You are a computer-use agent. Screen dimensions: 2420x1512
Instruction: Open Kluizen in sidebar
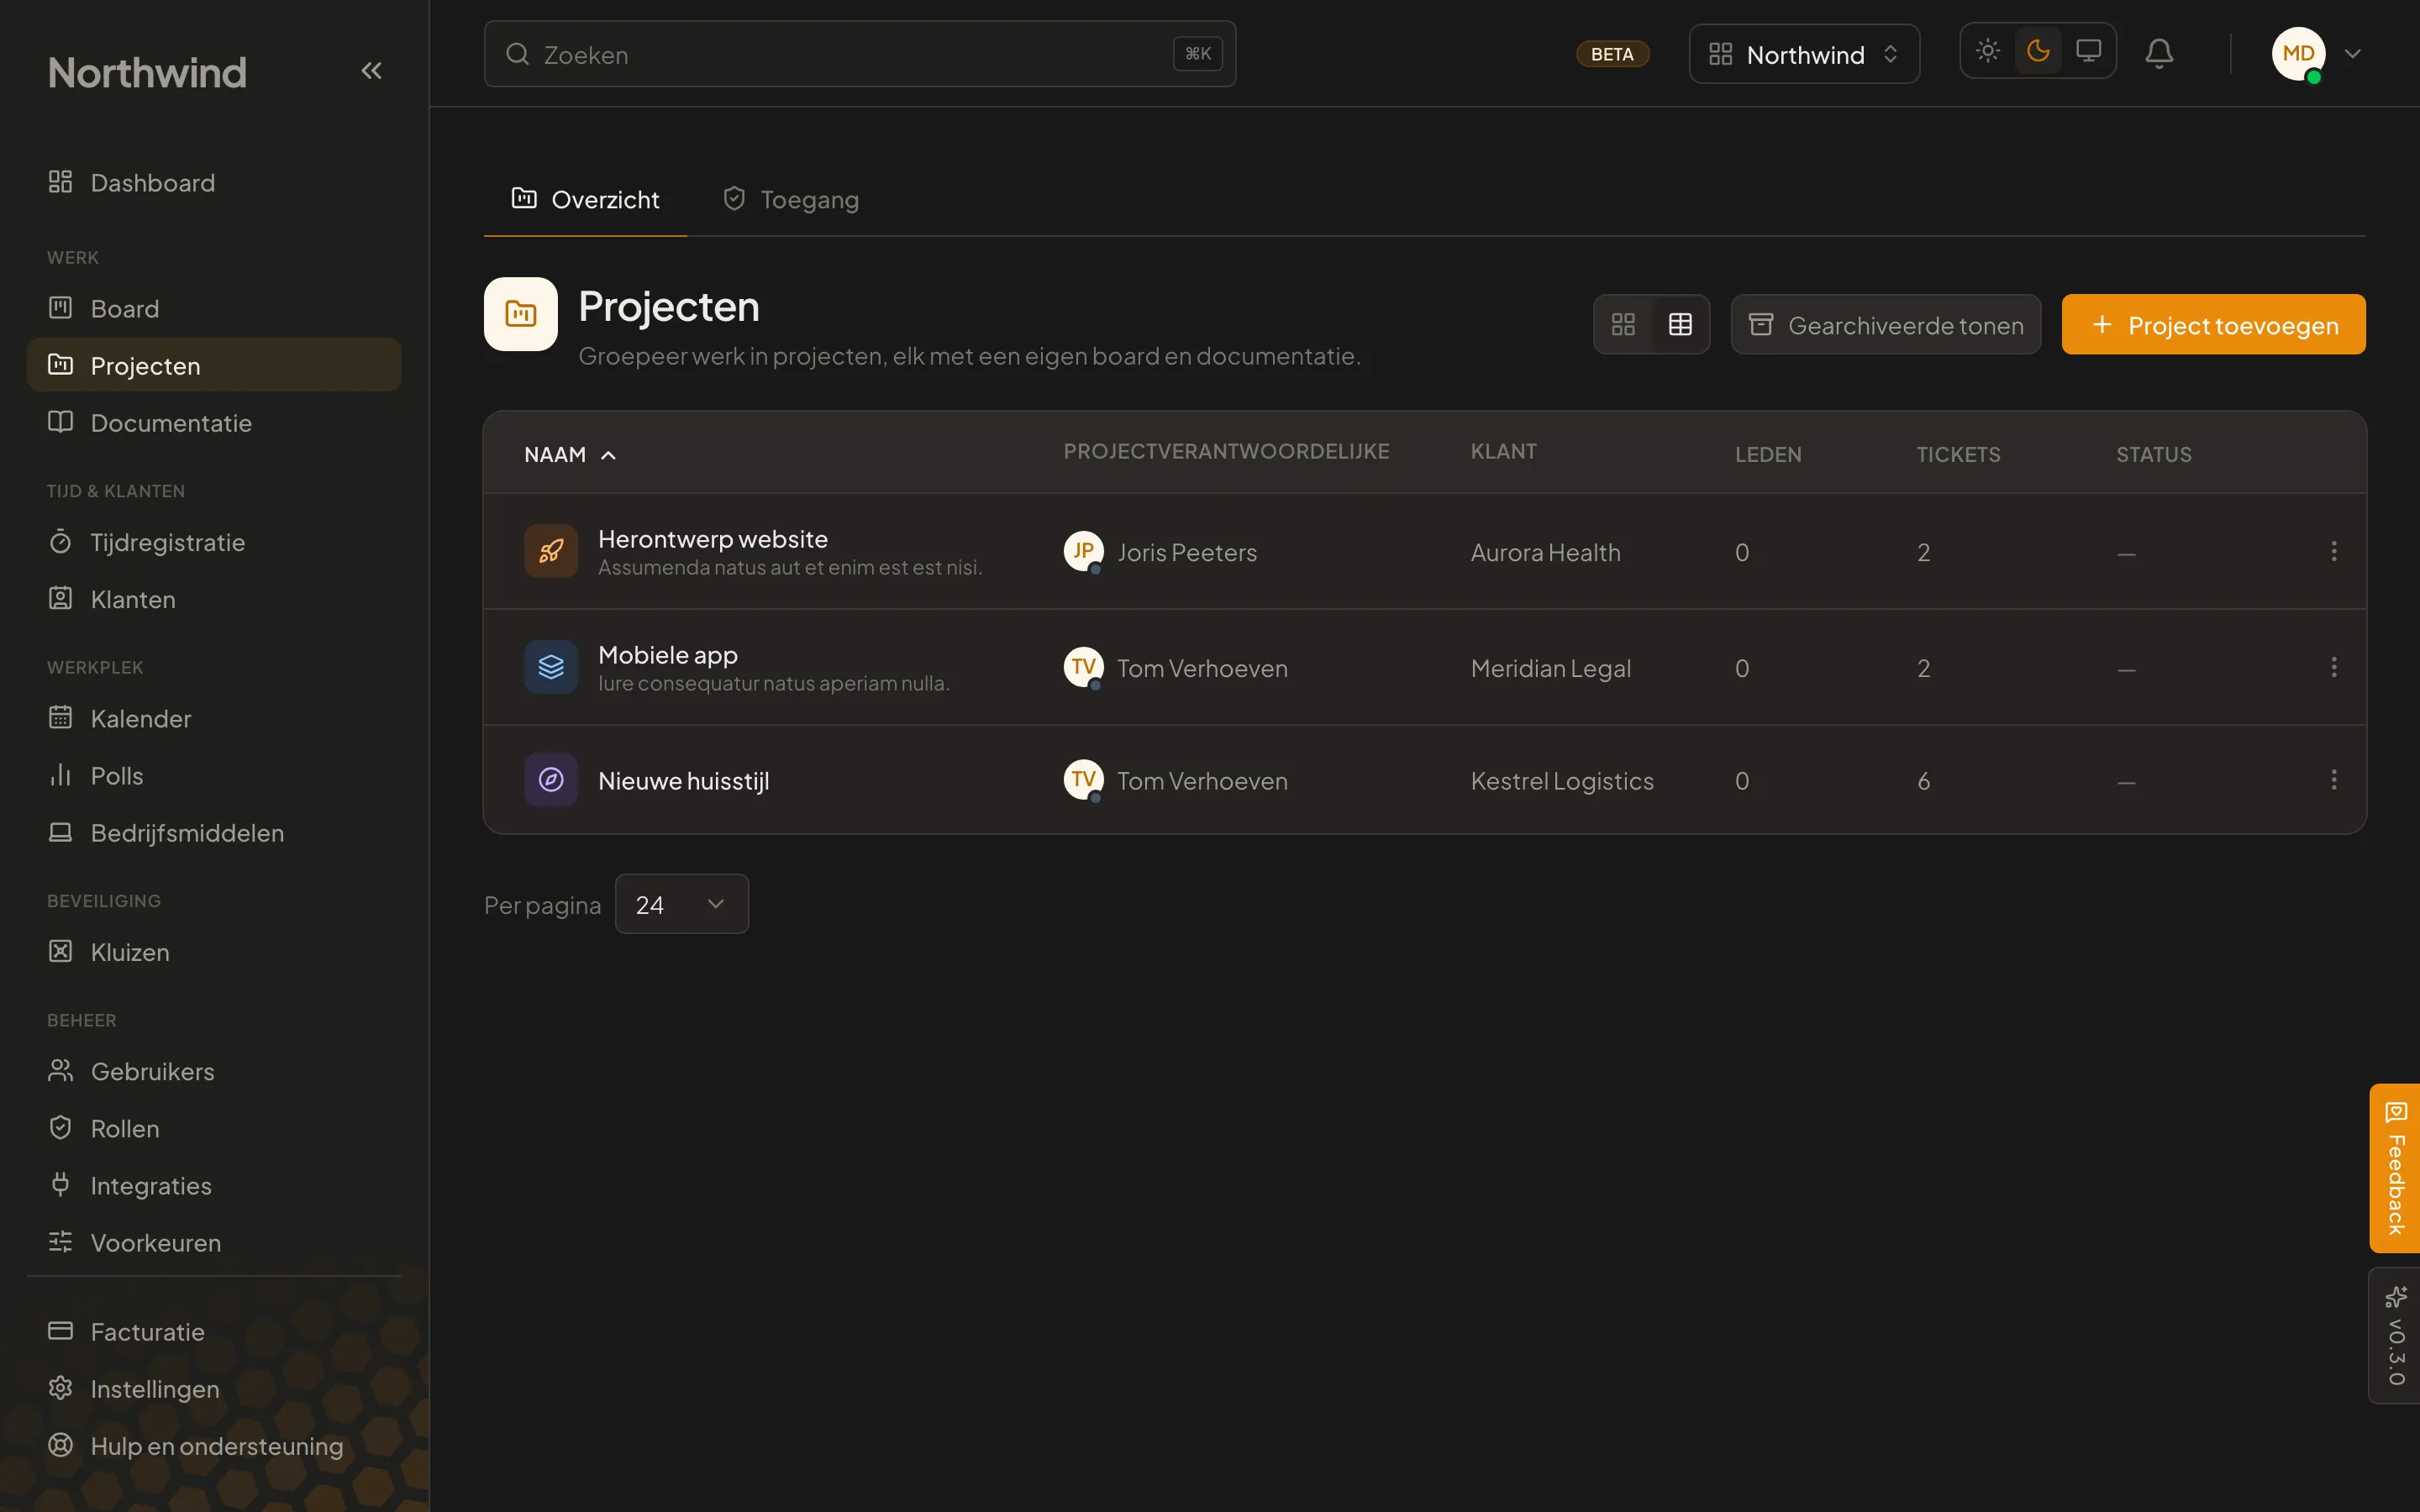click(x=214, y=952)
